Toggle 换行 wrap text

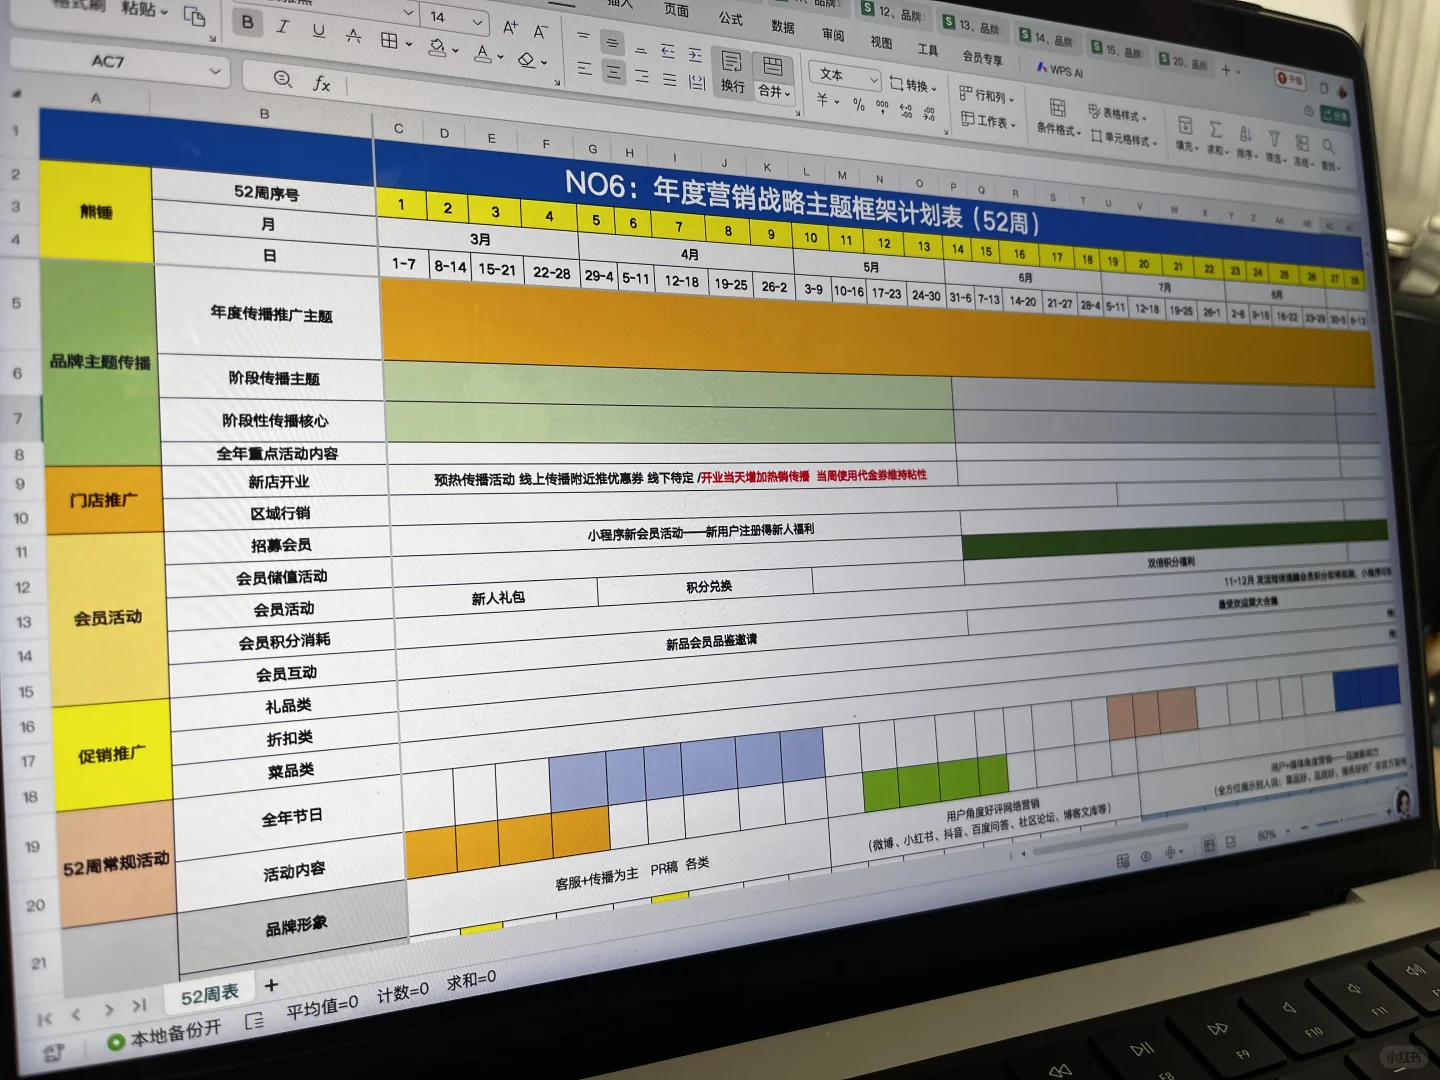click(732, 72)
